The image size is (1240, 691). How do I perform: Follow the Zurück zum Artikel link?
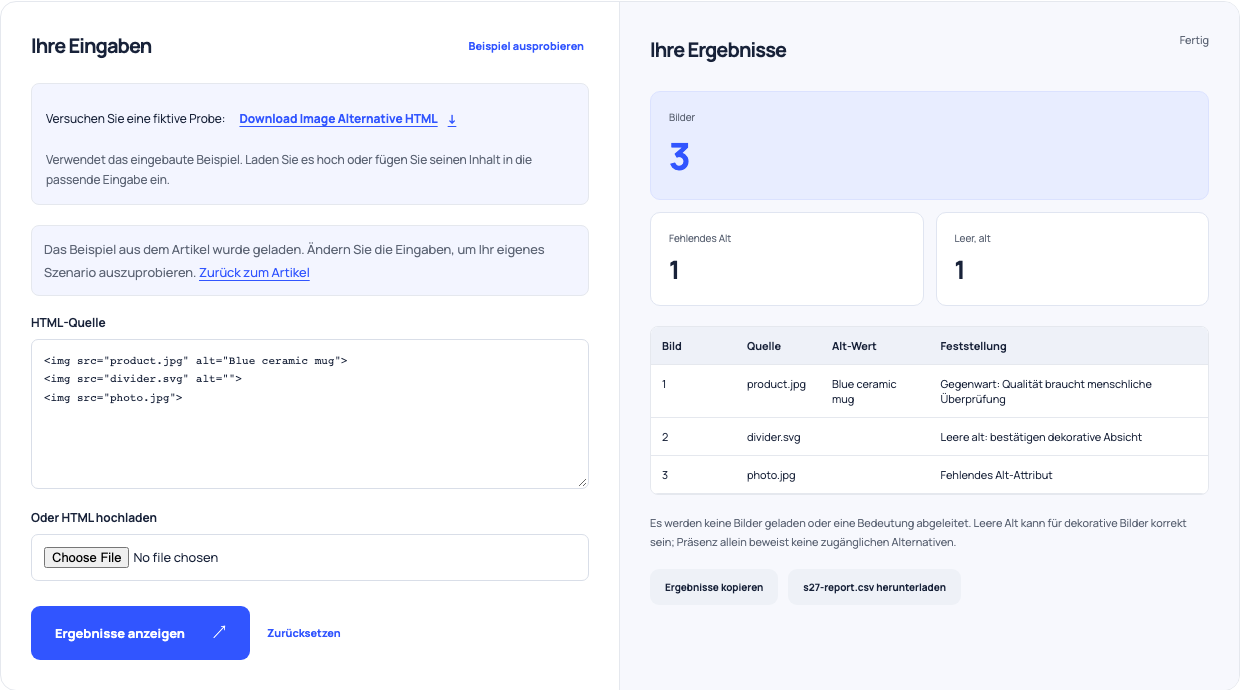(254, 273)
